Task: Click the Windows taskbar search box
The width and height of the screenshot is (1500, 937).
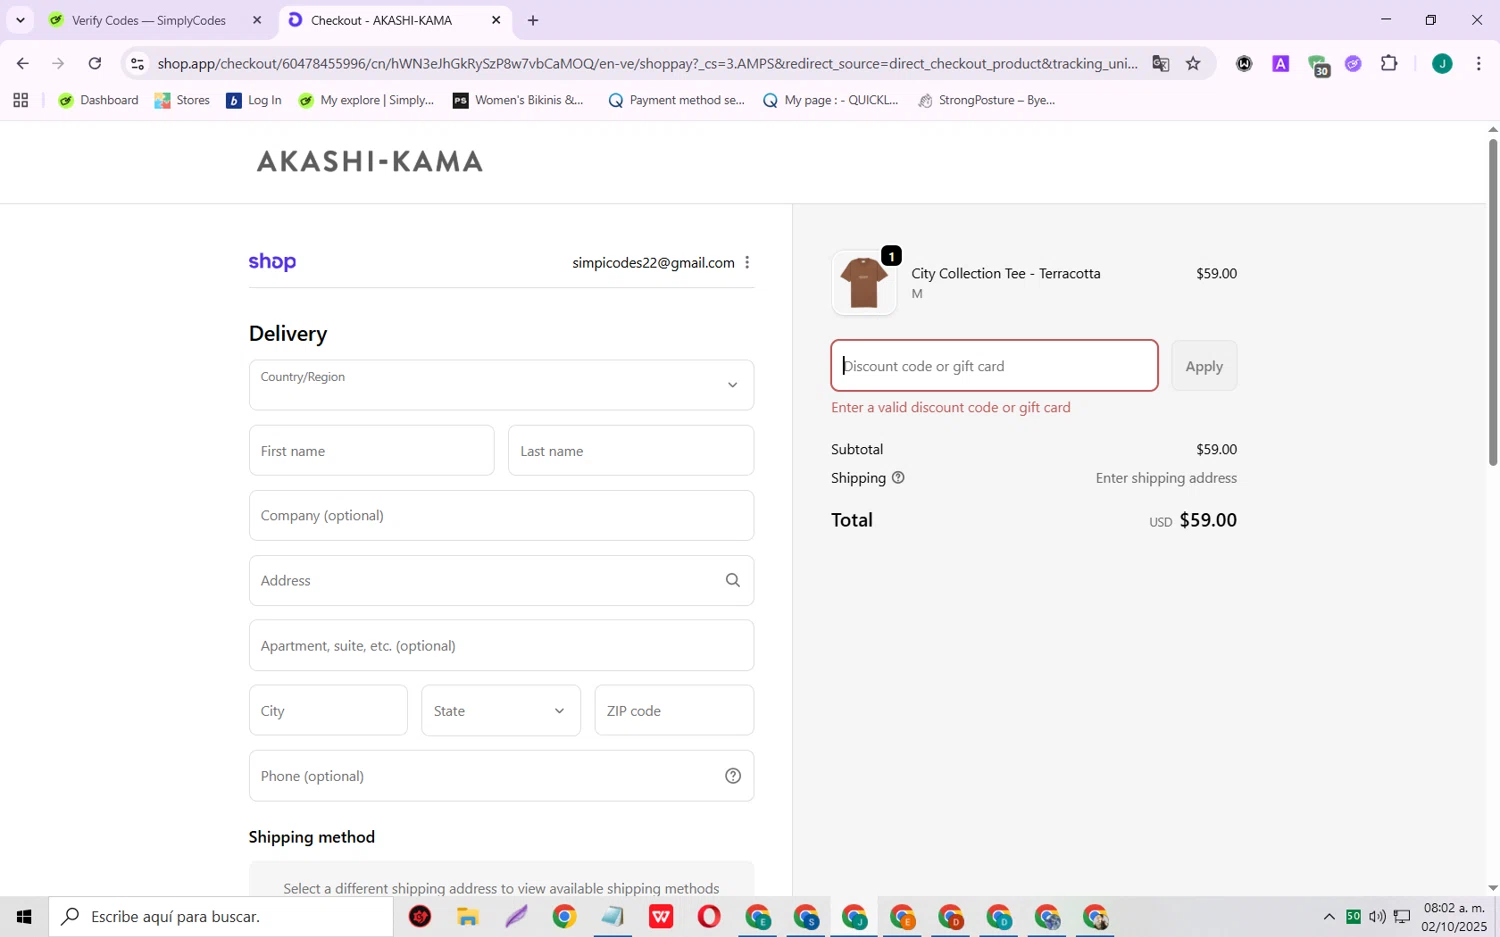Action: pyautogui.click(x=221, y=917)
